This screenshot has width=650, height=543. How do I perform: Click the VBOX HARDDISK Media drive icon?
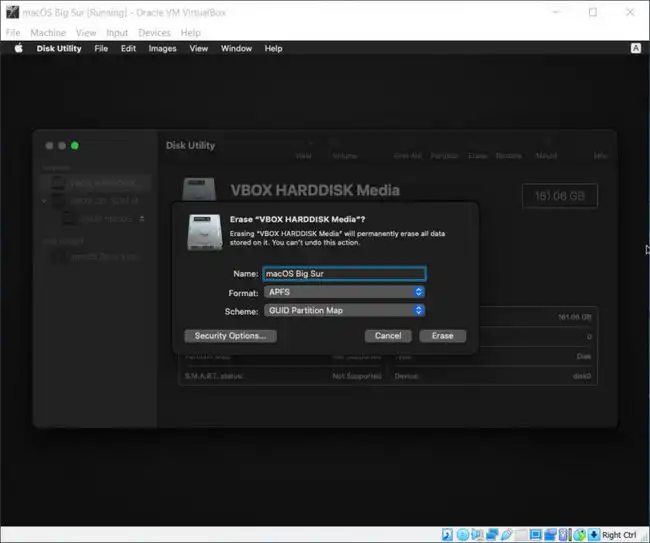[x=201, y=193]
